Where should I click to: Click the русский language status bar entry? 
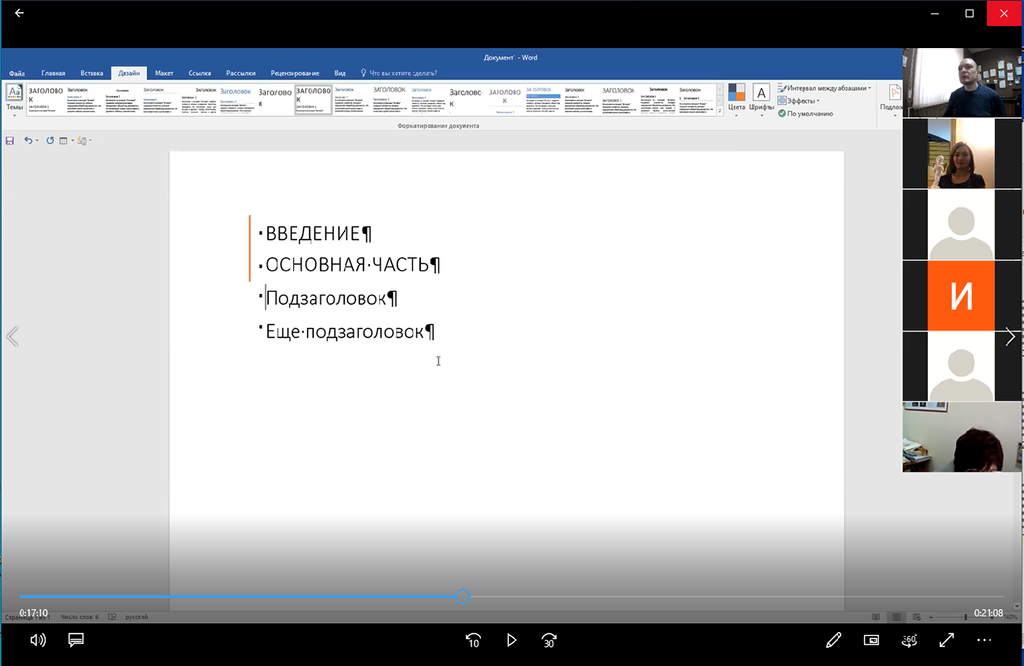point(136,616)
